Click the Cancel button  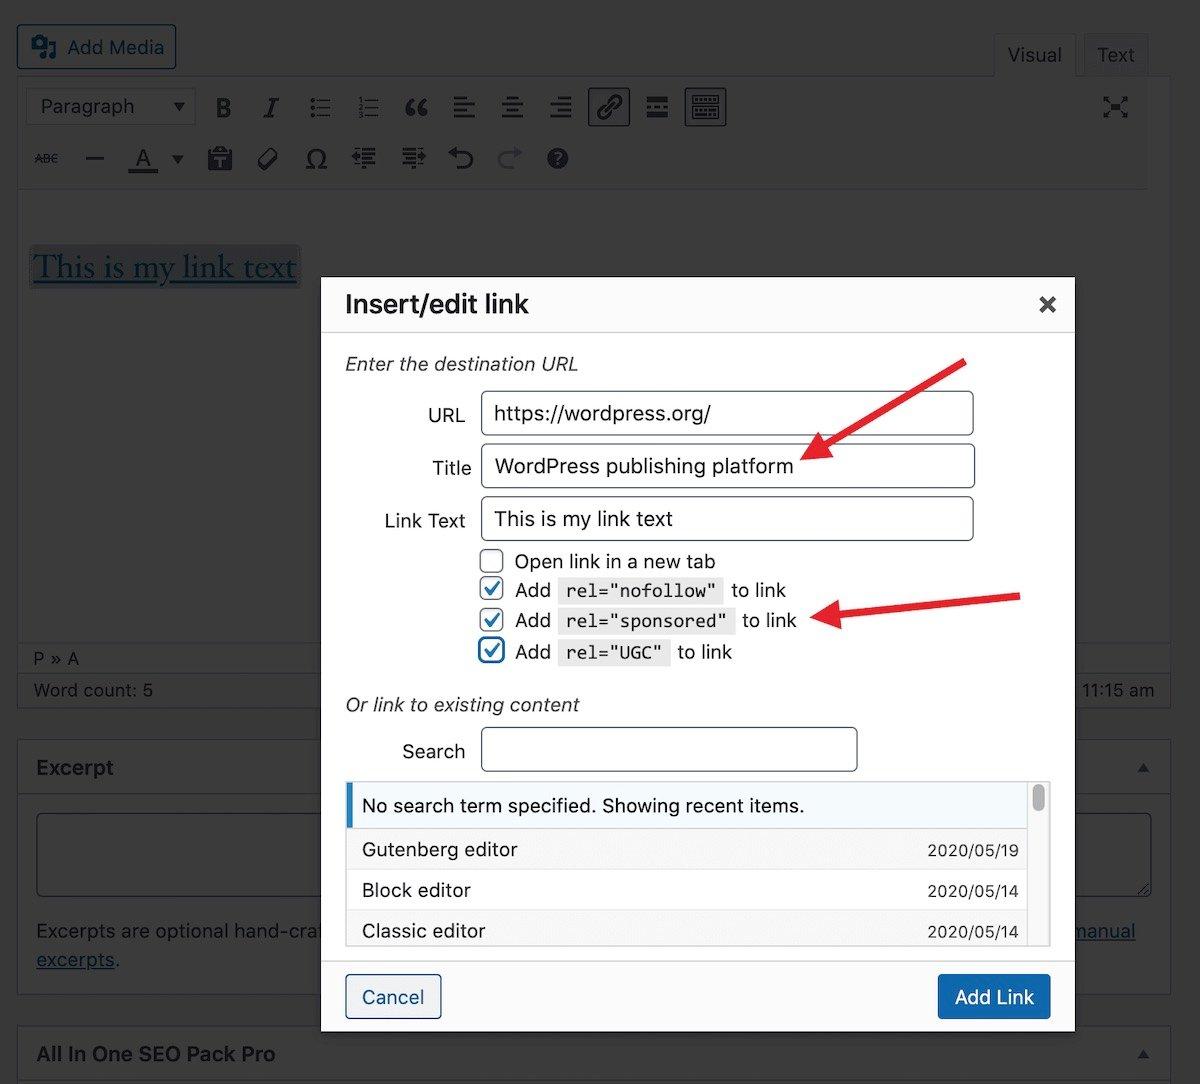coord(393,997)
